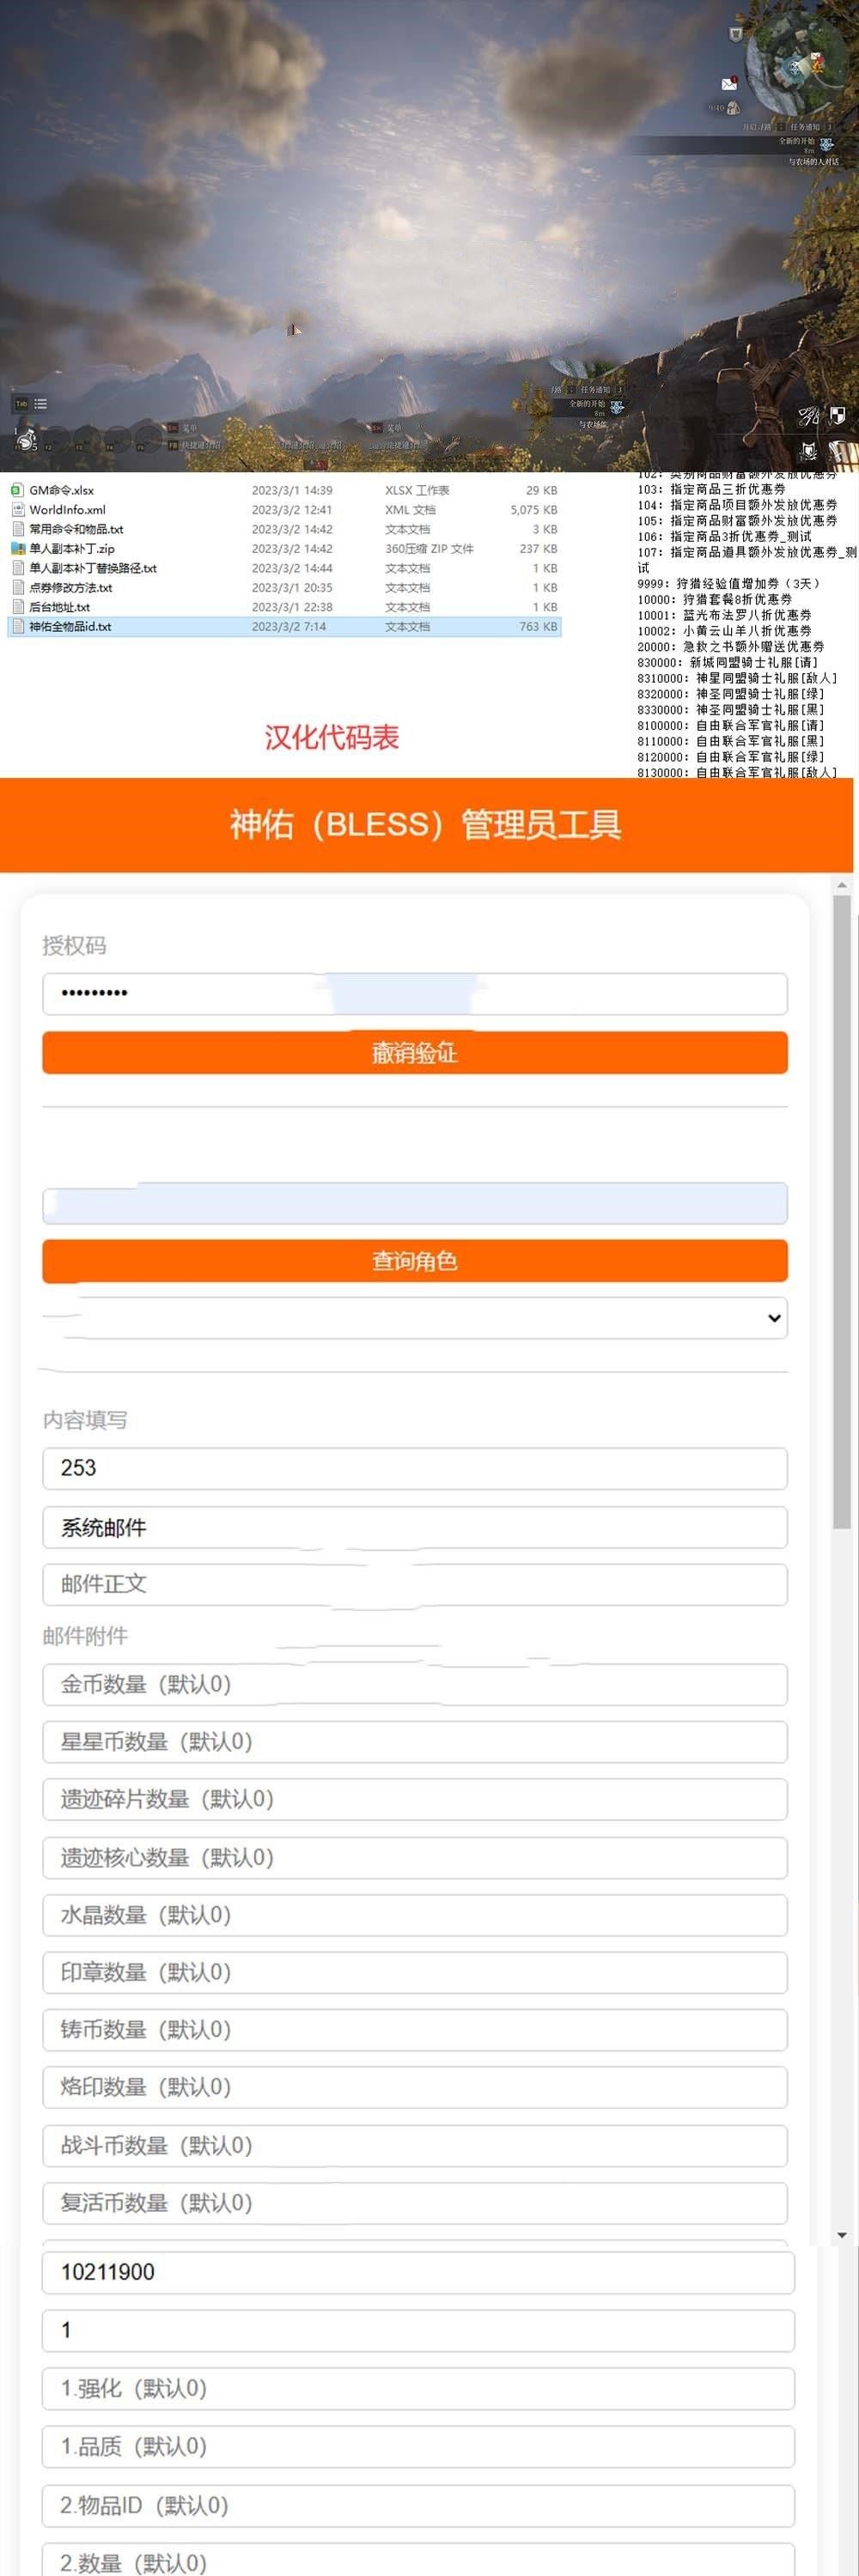Click the mail envelope icon near minimap
The height and width of the screenshot is (2576, 859).
(x=729, y=84)
